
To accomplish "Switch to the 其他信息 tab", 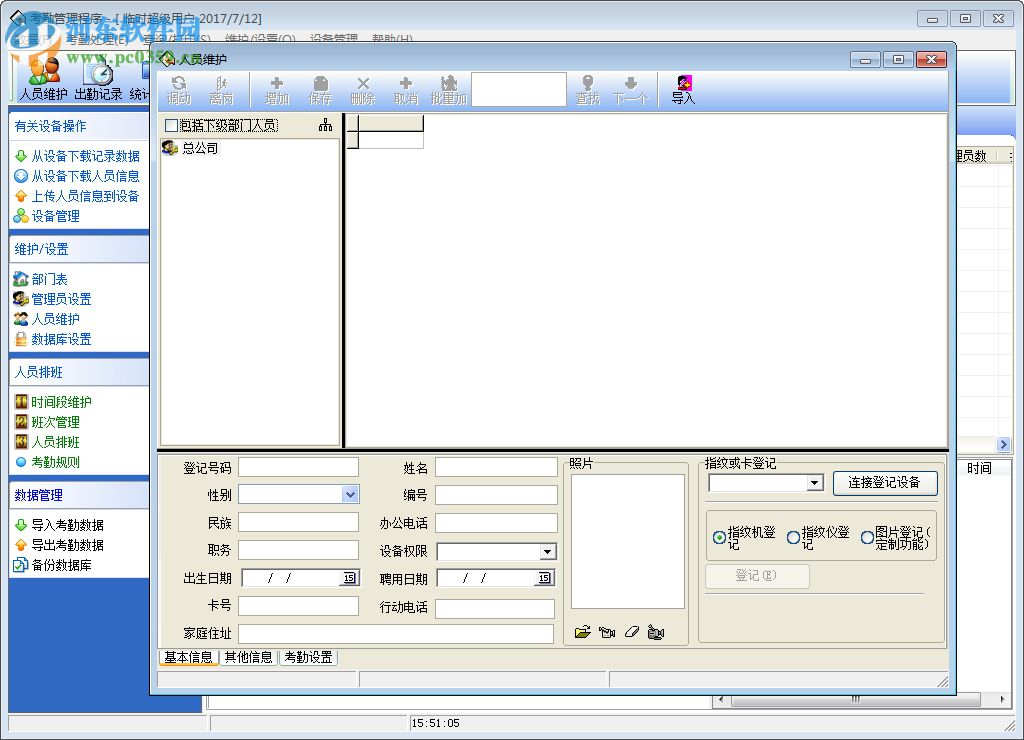I will pyautogui.click(x=248, y=657).
